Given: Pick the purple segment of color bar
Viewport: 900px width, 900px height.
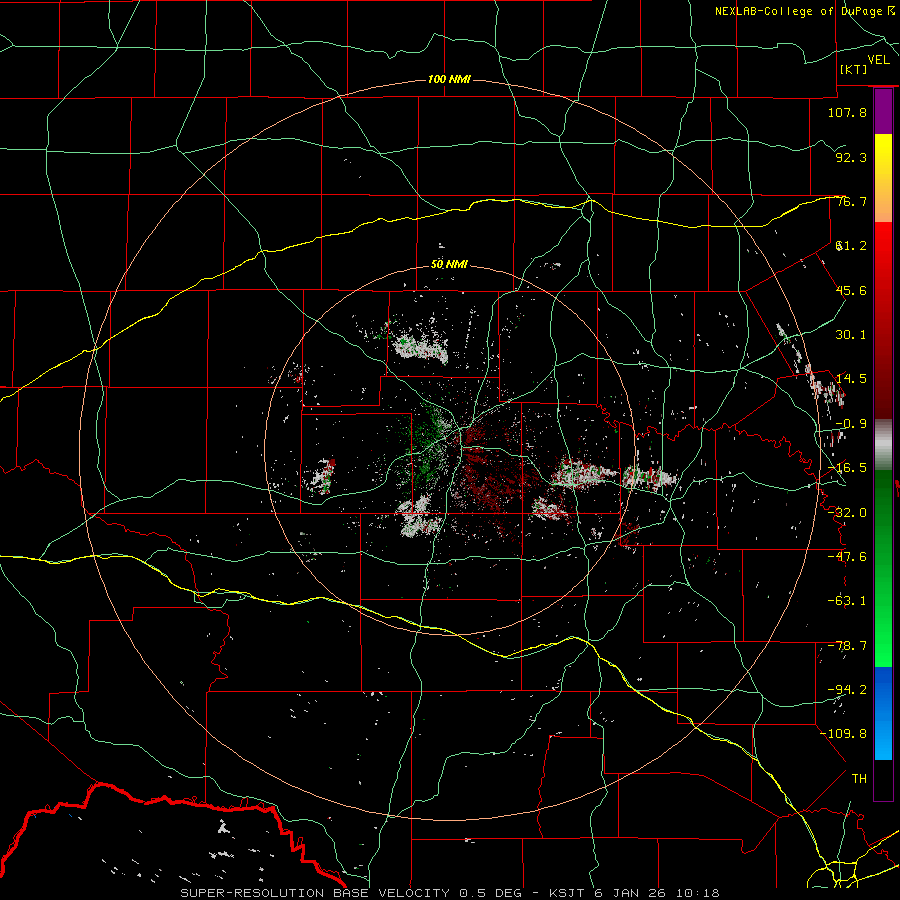Looking at the screenshot, I should (883, 111).
